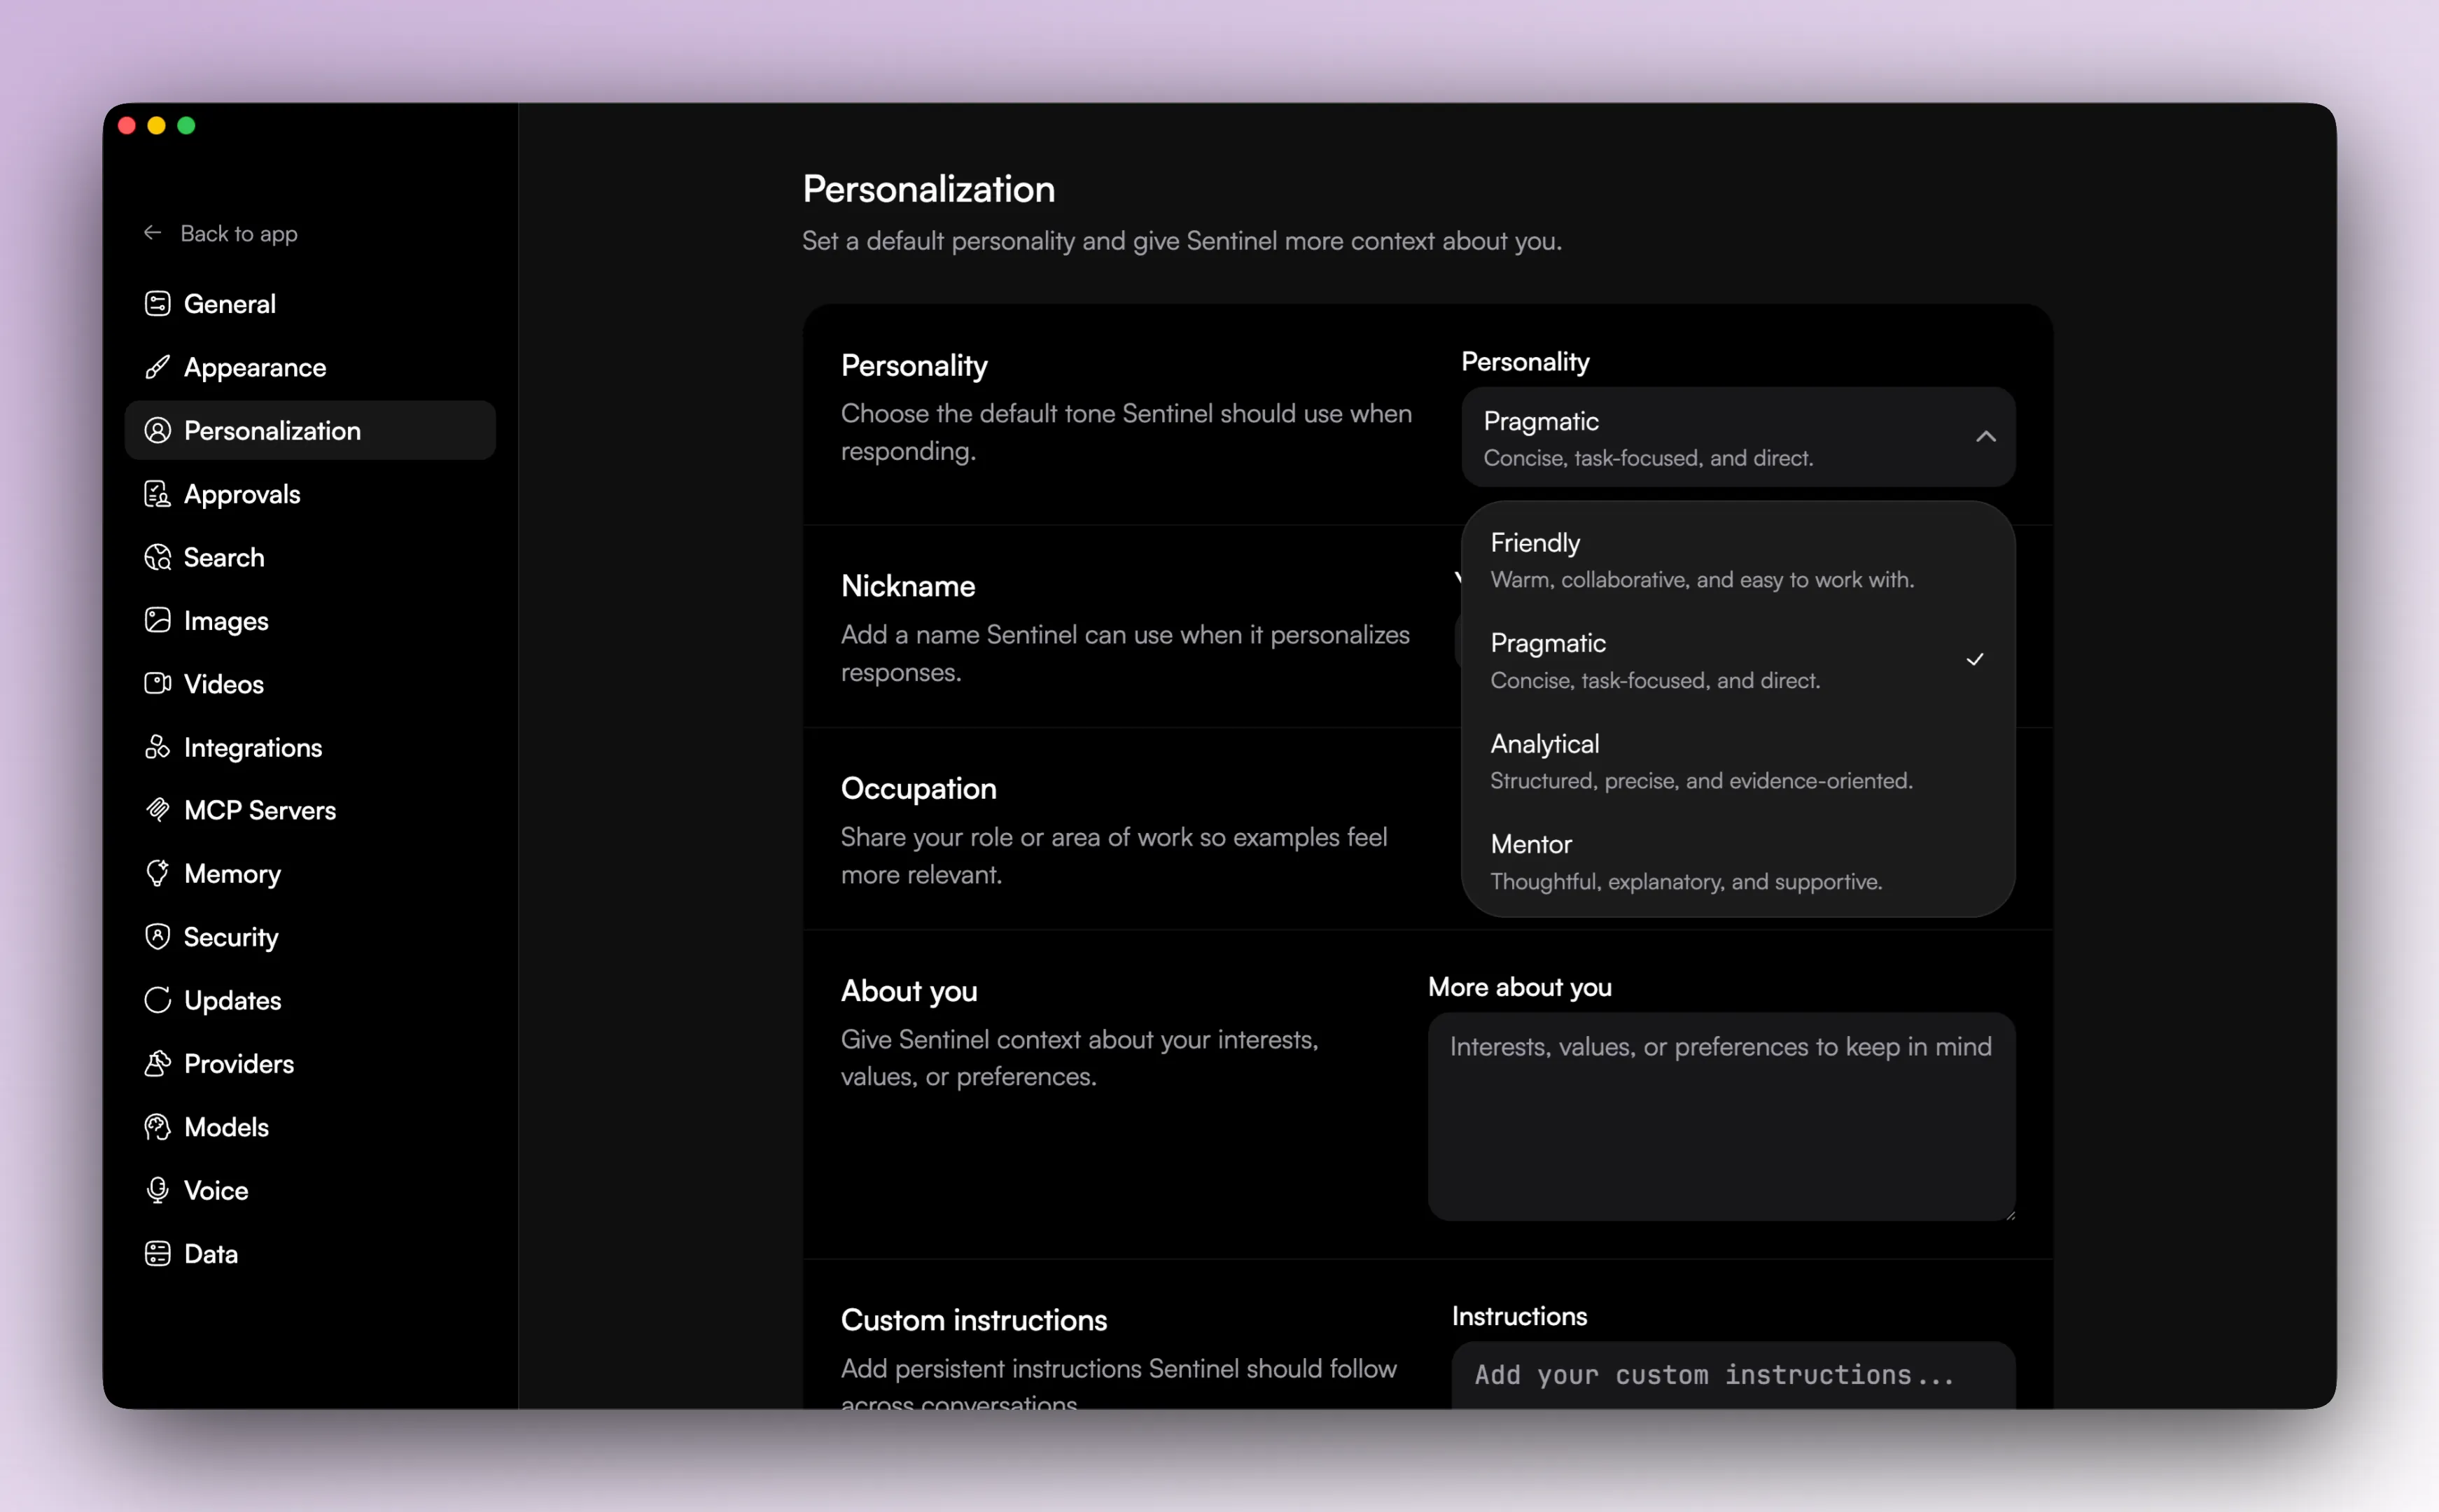2439x1512 pixels.
Task: Open General settings from sidebar
Action: (229, 303)
